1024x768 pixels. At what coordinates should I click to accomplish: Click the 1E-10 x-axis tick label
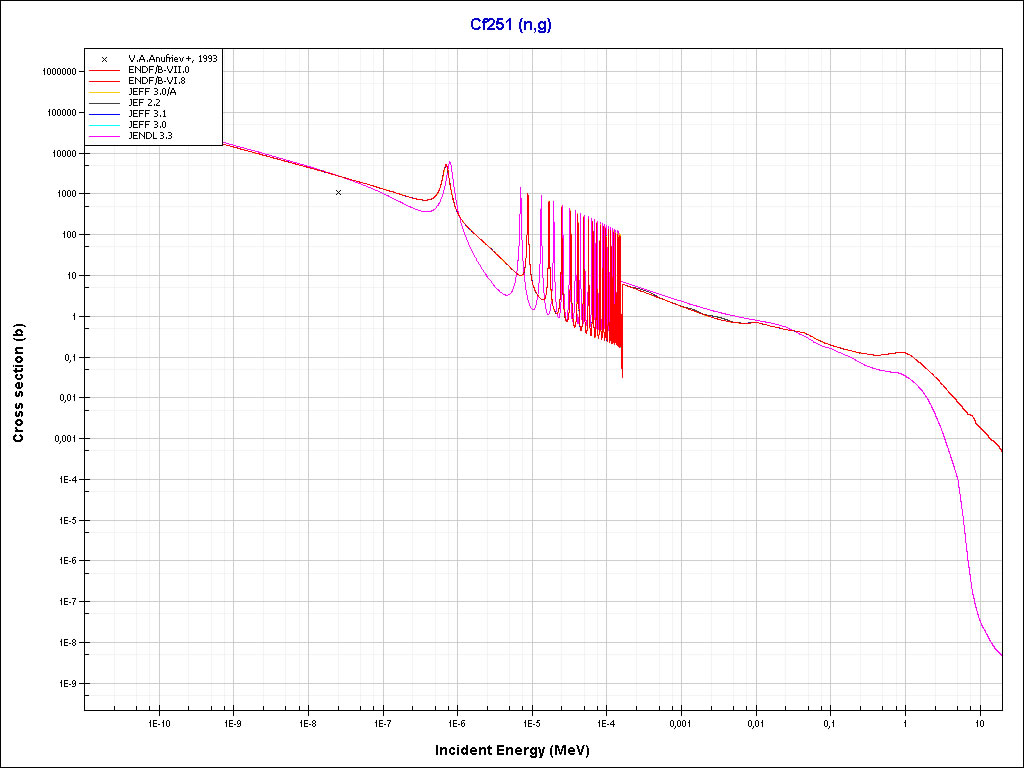157,722
